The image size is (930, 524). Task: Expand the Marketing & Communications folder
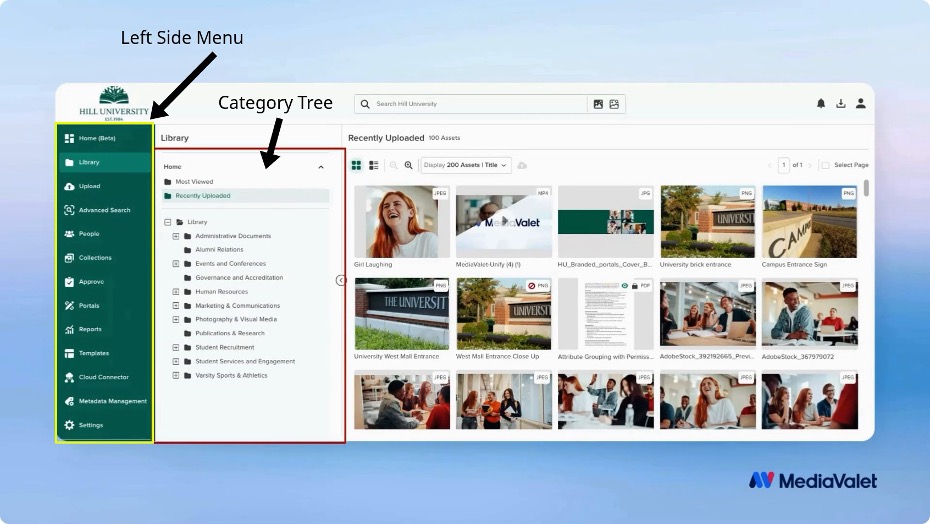[176, 306]
